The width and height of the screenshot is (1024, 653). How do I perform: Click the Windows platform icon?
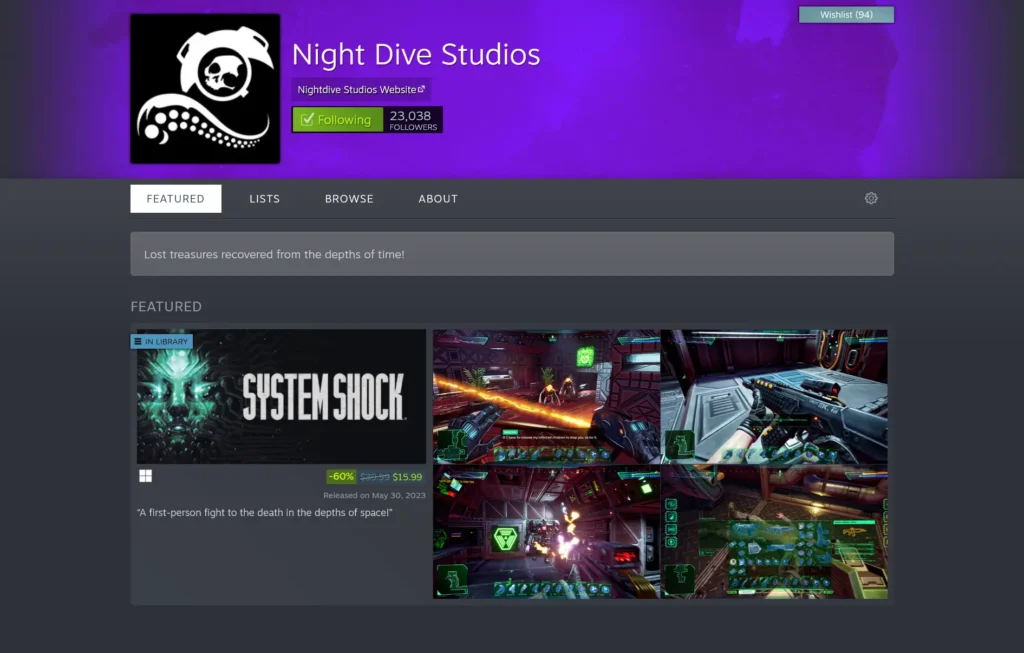pos(146,476)
